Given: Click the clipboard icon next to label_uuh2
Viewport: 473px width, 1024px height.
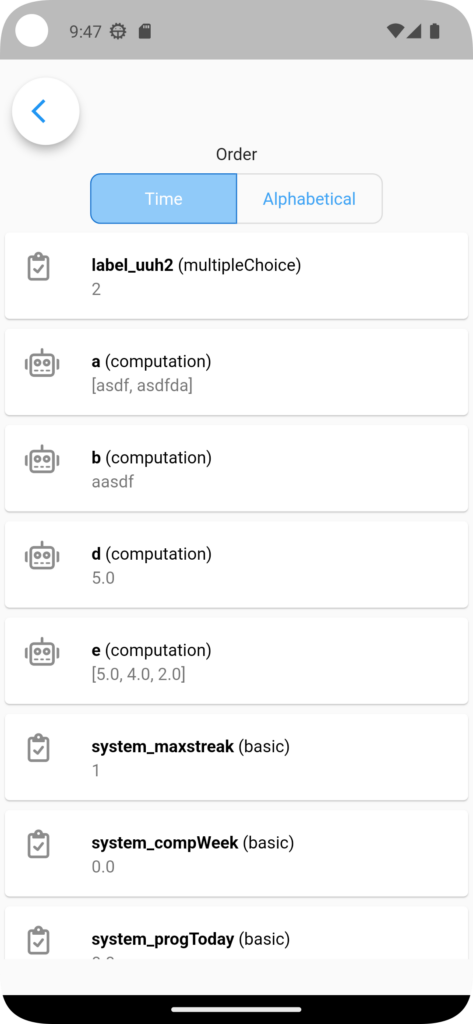Looking at the screenshot, I should click(x=39, y=267).
